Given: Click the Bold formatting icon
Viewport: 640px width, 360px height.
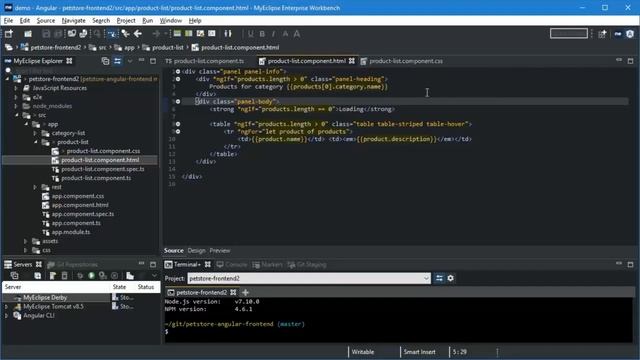Looking at the screenshot, I should (x=262, y=34).
